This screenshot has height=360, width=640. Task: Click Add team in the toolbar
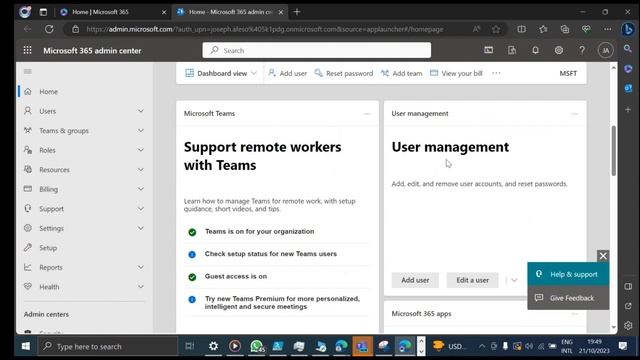point(402,73)
